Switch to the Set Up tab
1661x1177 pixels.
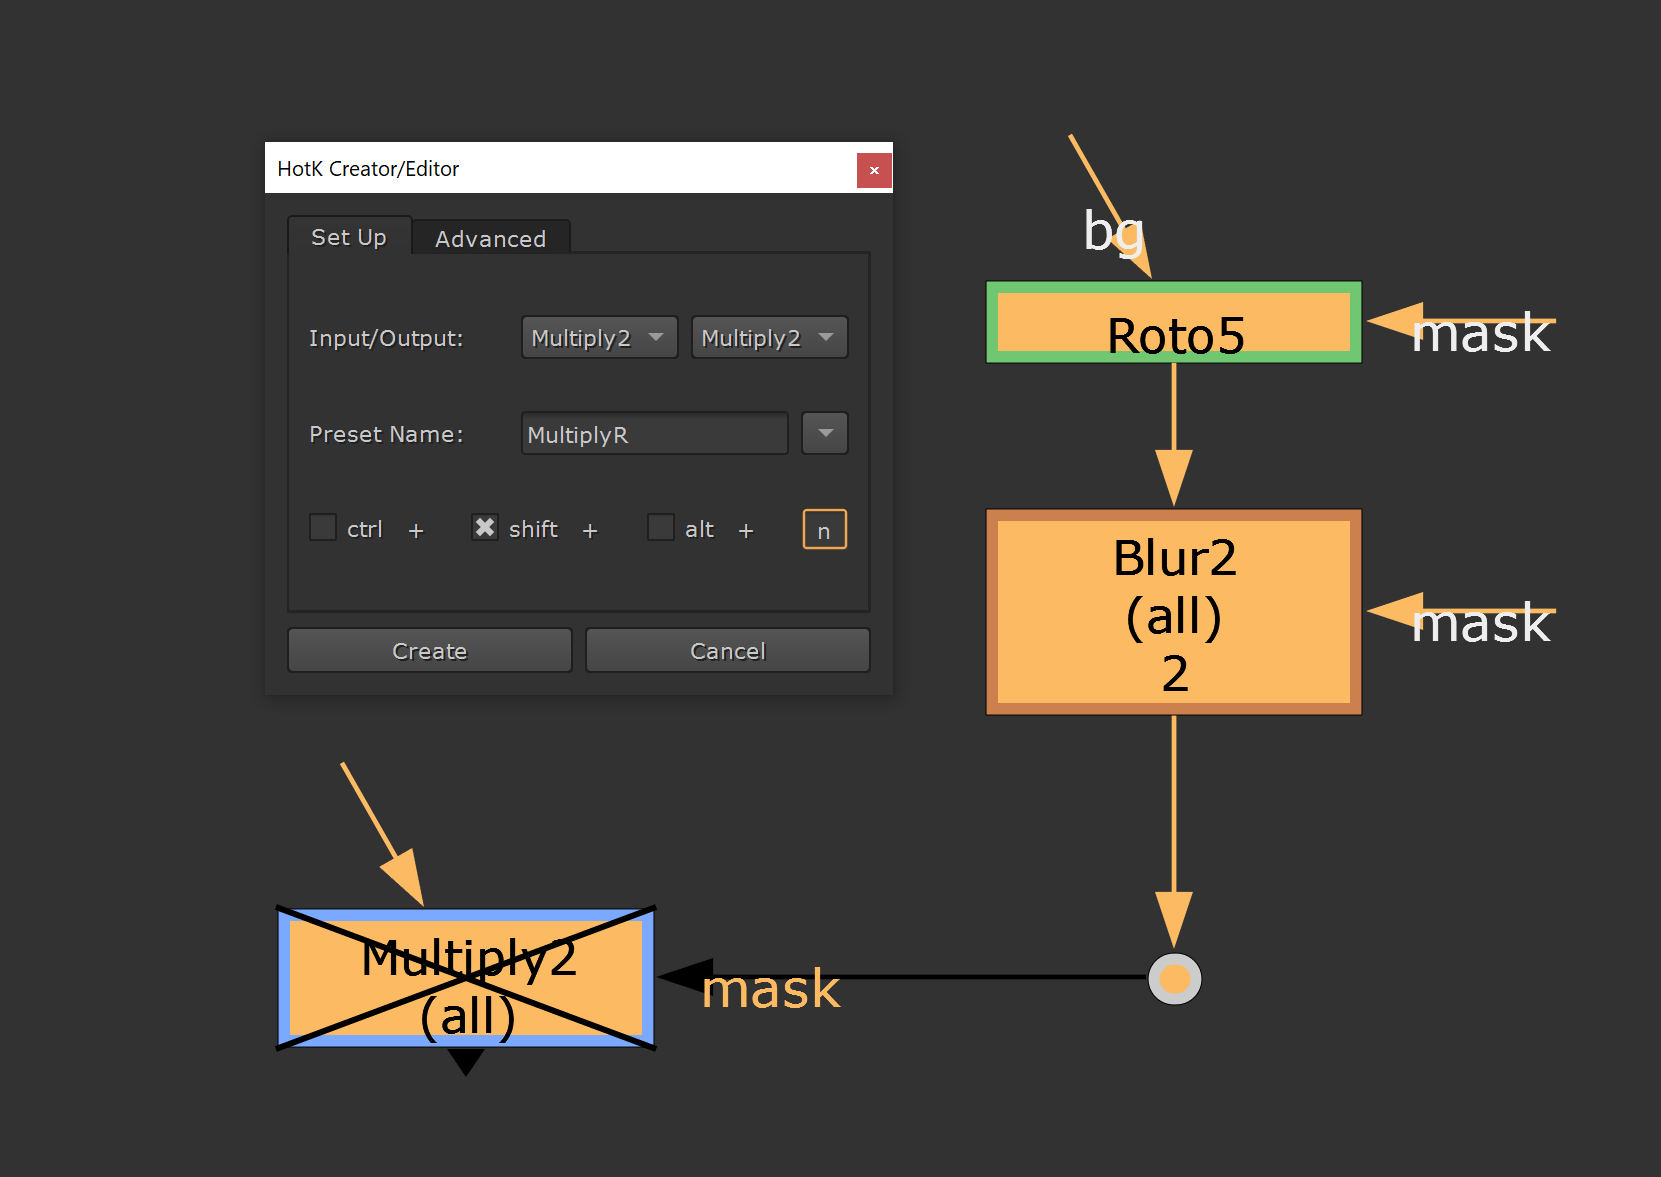pyautogui.click(x=348, y=237)
